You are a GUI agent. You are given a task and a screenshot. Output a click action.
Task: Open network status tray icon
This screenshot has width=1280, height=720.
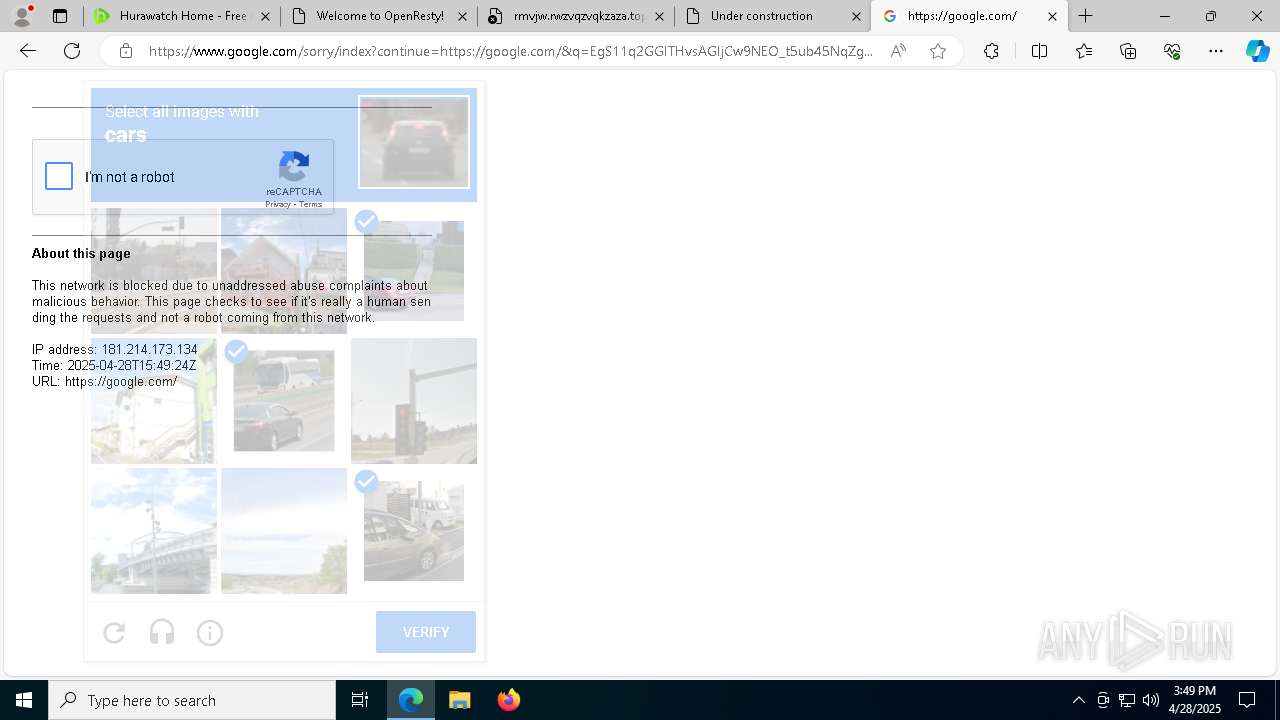pyautogui.click(x=1127, y=700)
